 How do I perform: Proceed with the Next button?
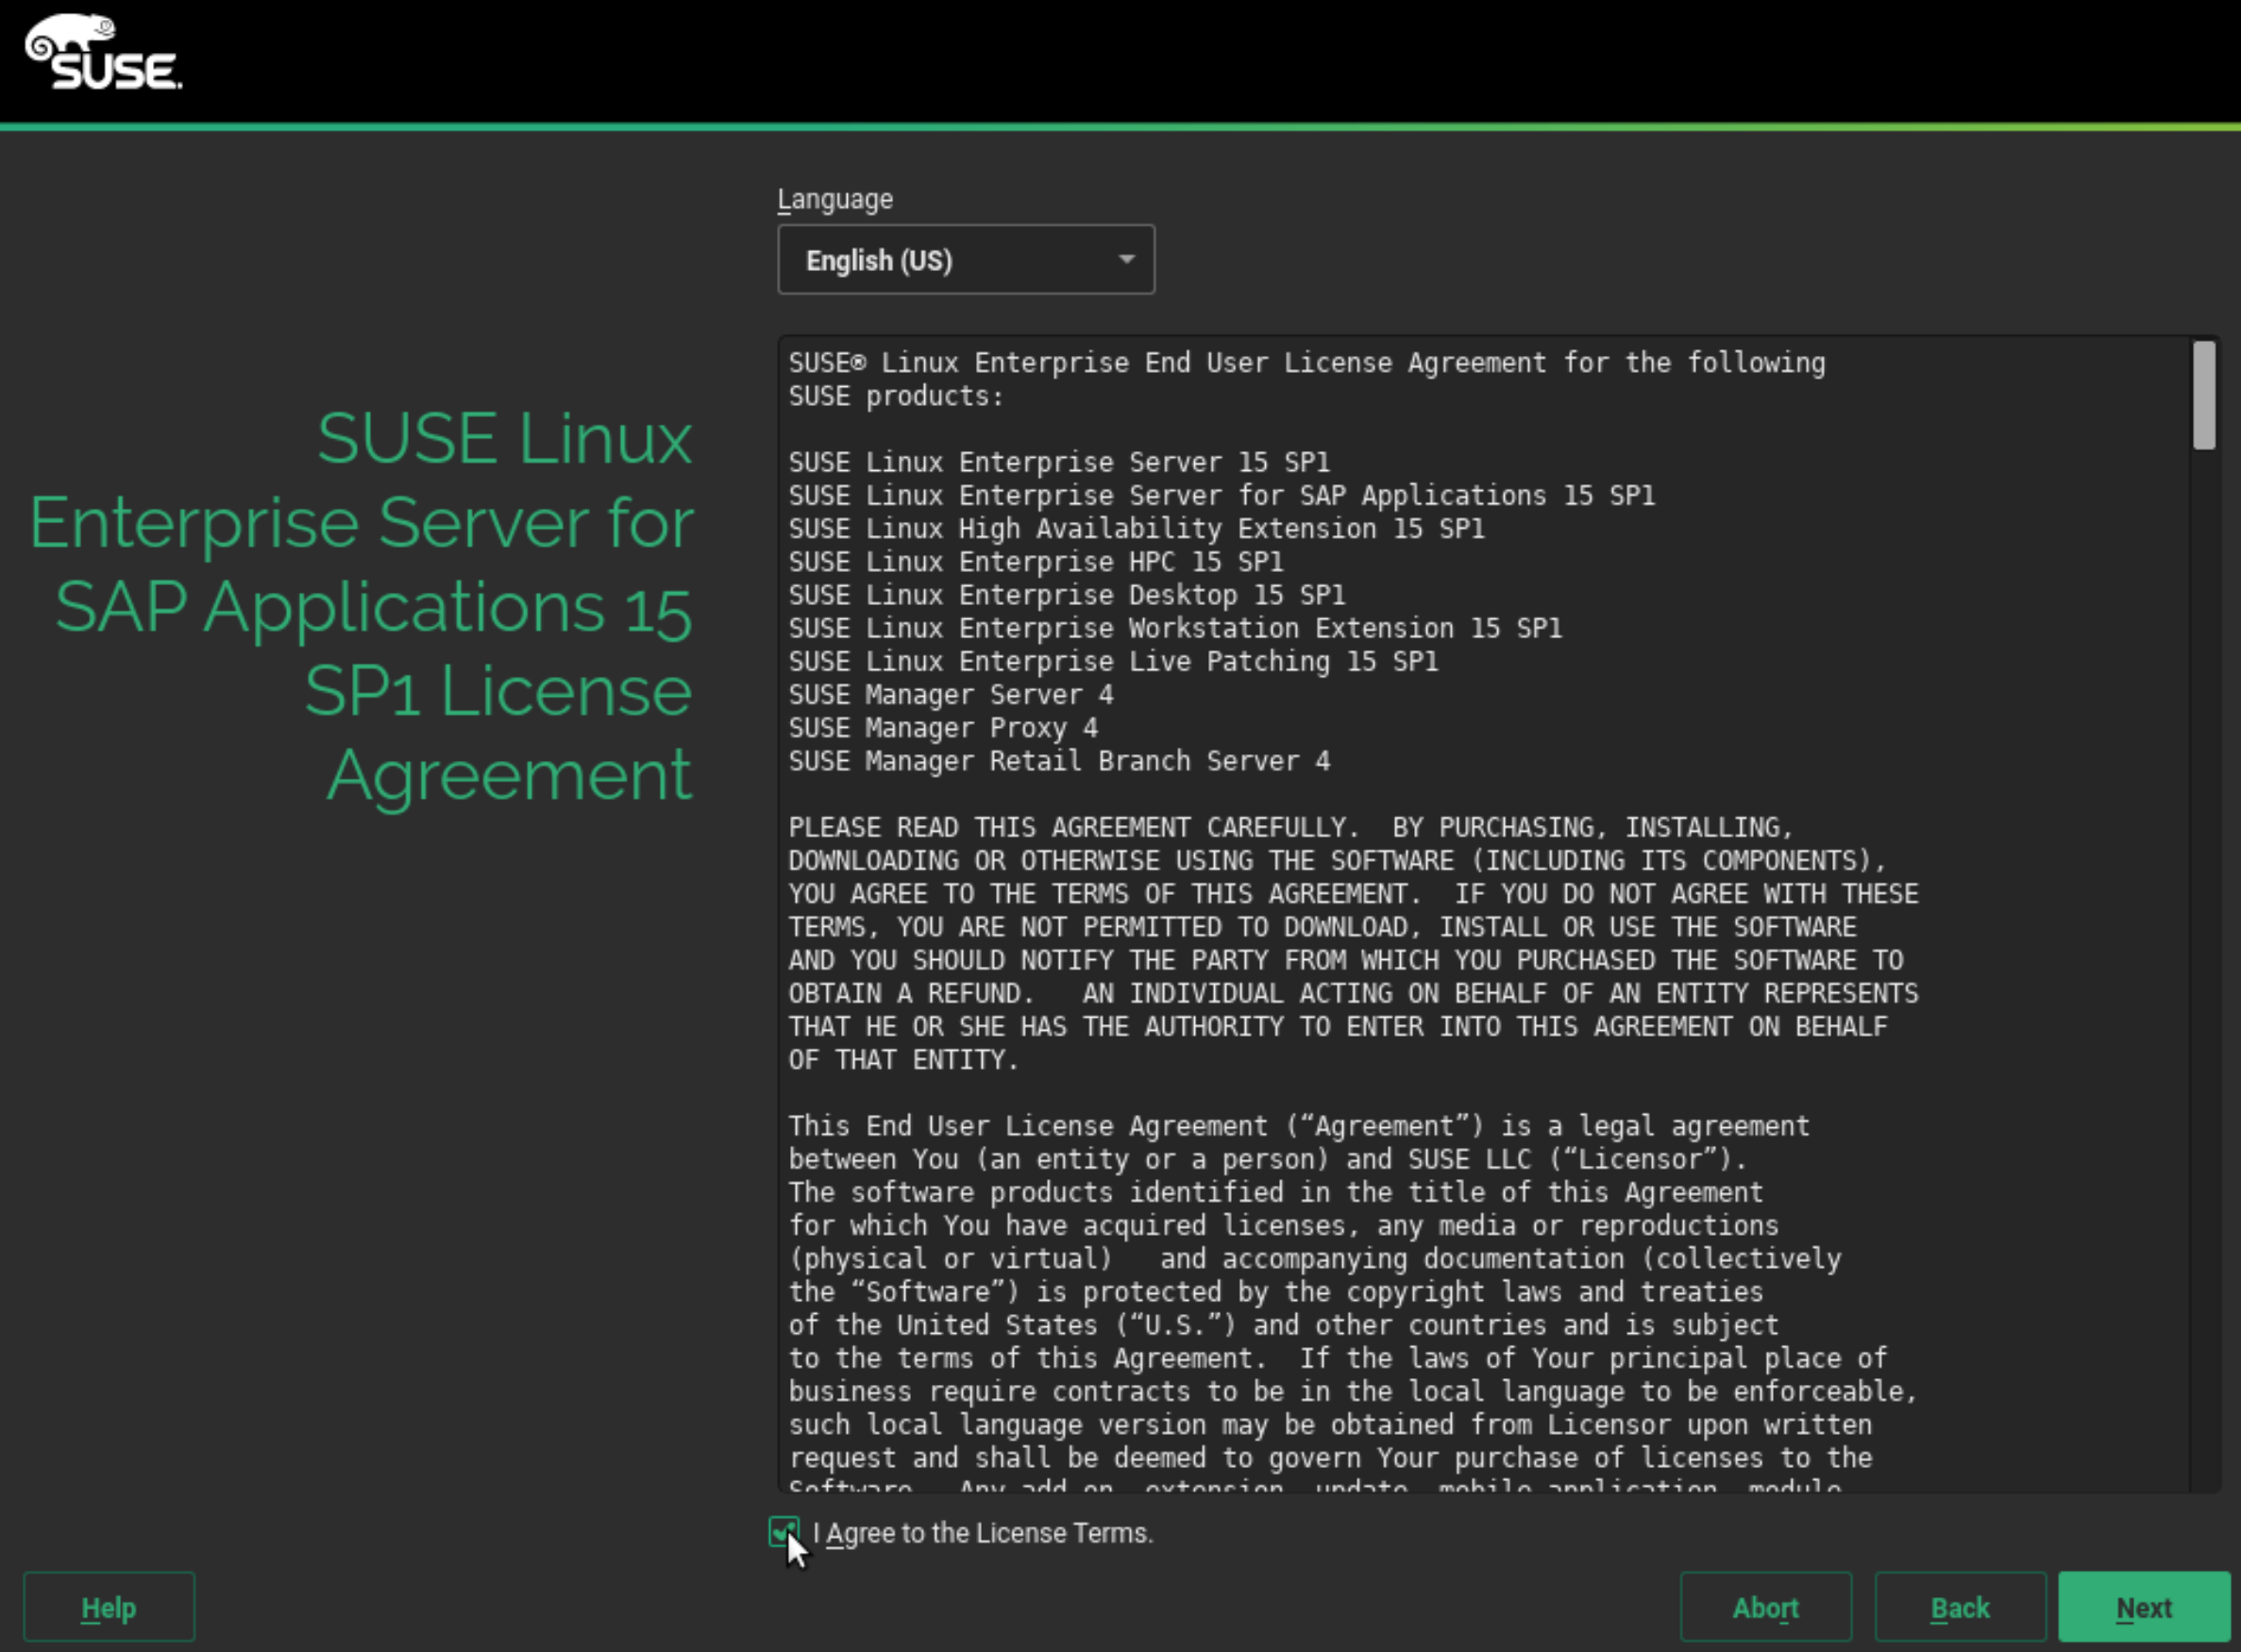(x=2144, y=1607)
